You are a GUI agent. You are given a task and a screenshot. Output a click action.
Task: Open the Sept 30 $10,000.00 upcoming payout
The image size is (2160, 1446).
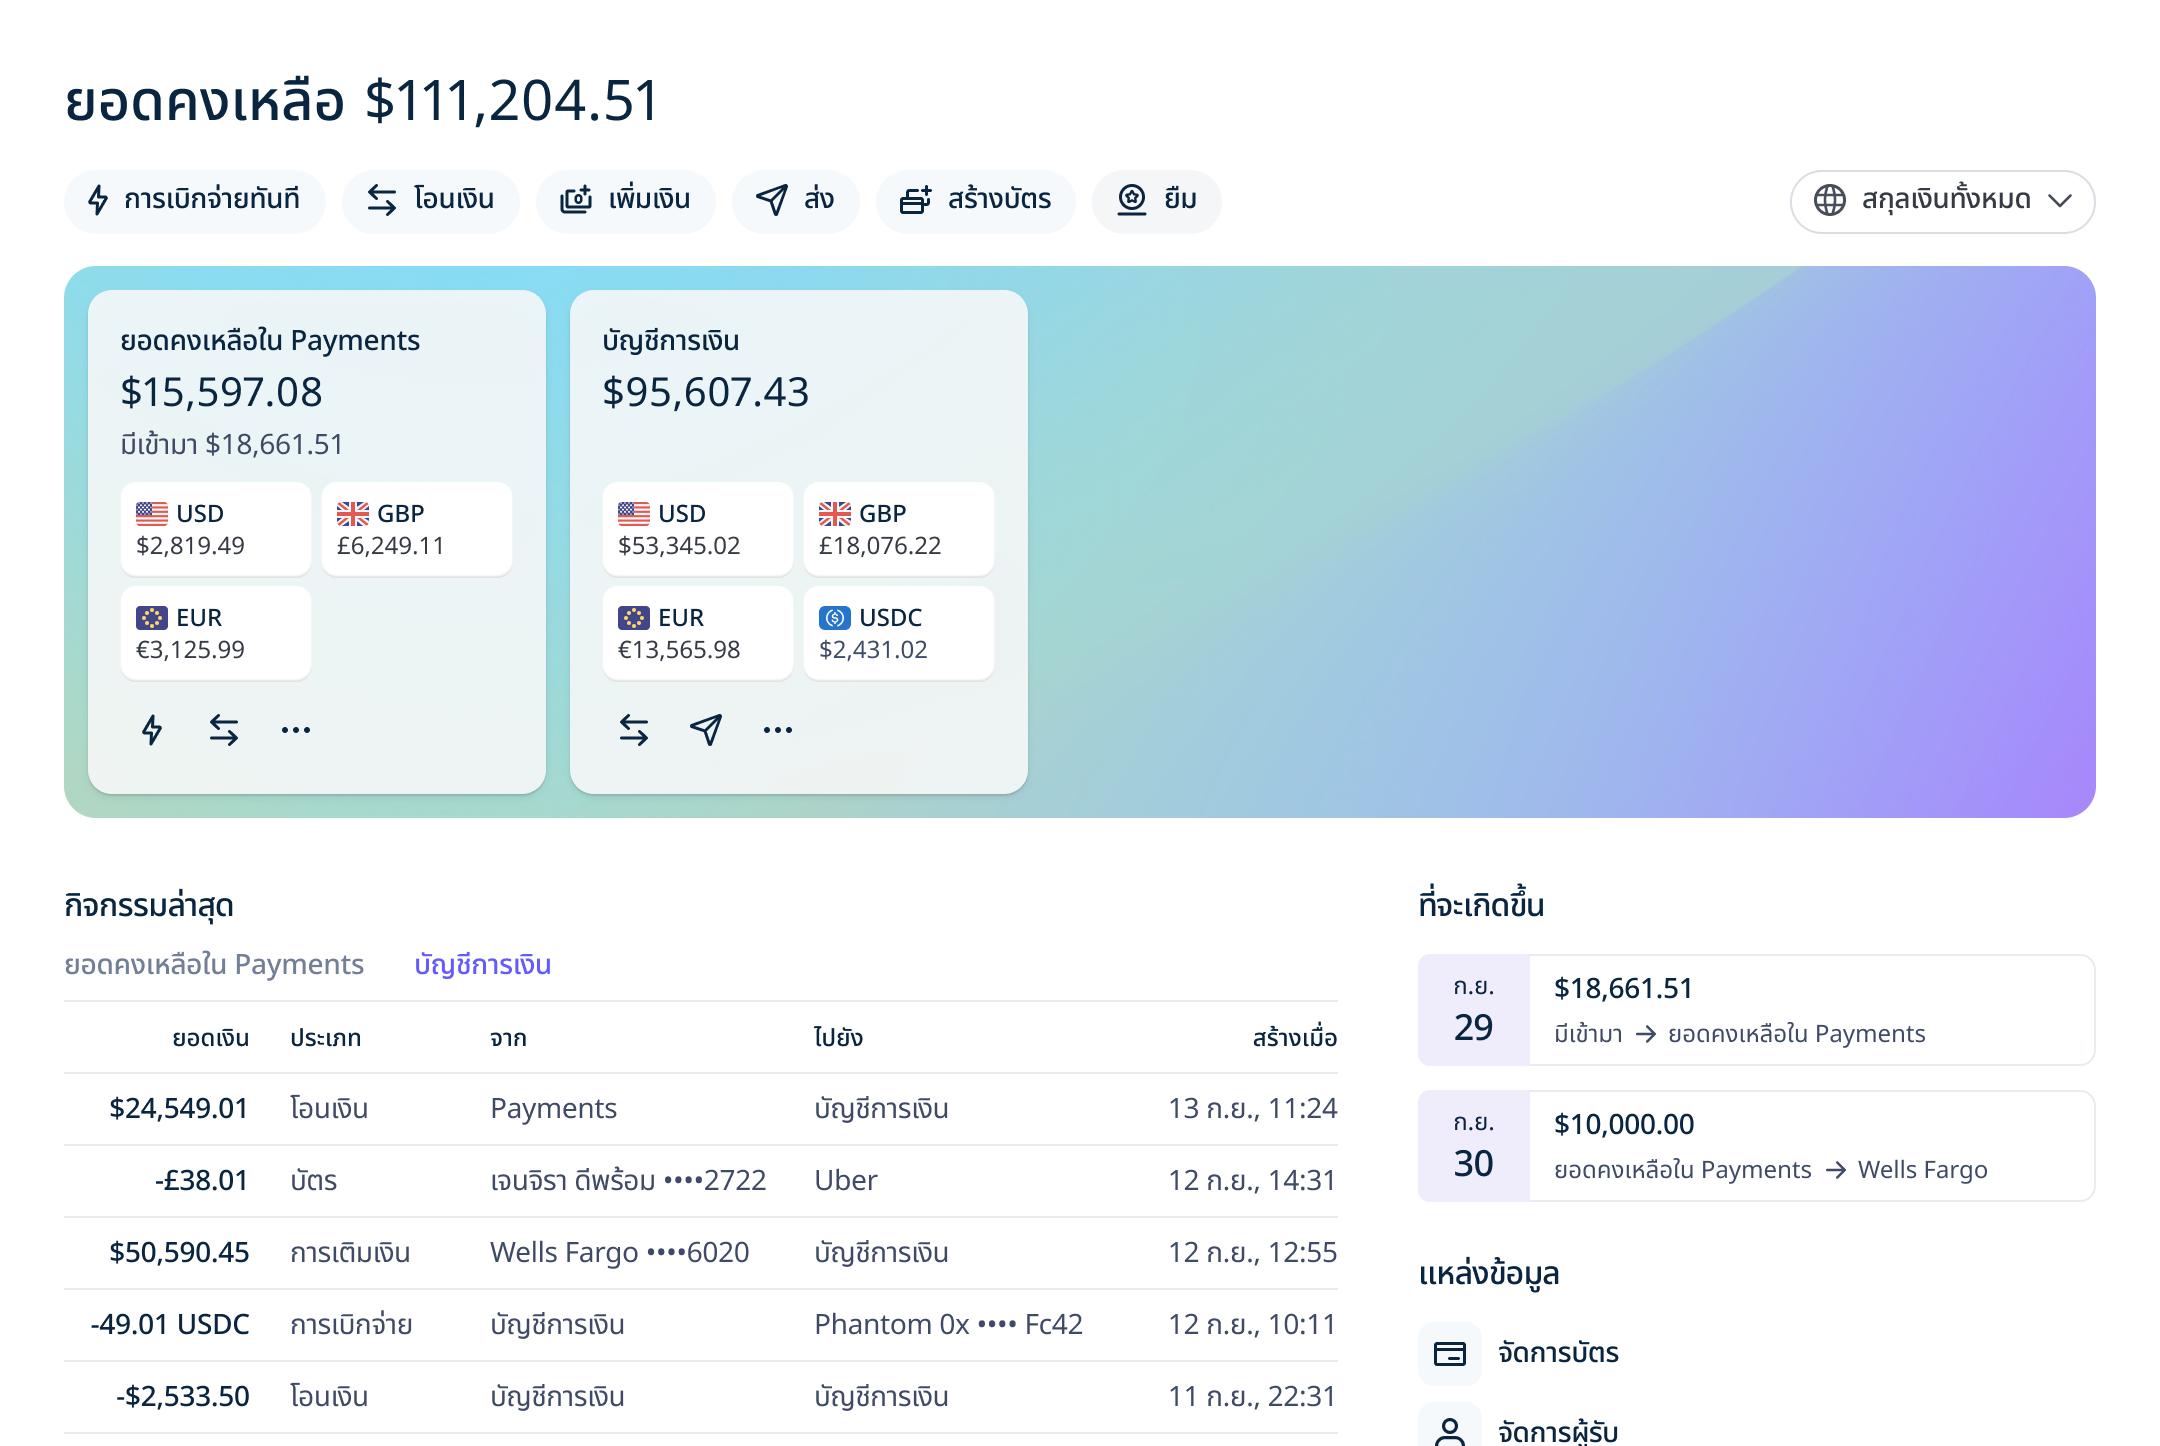pos(1756,1146)
